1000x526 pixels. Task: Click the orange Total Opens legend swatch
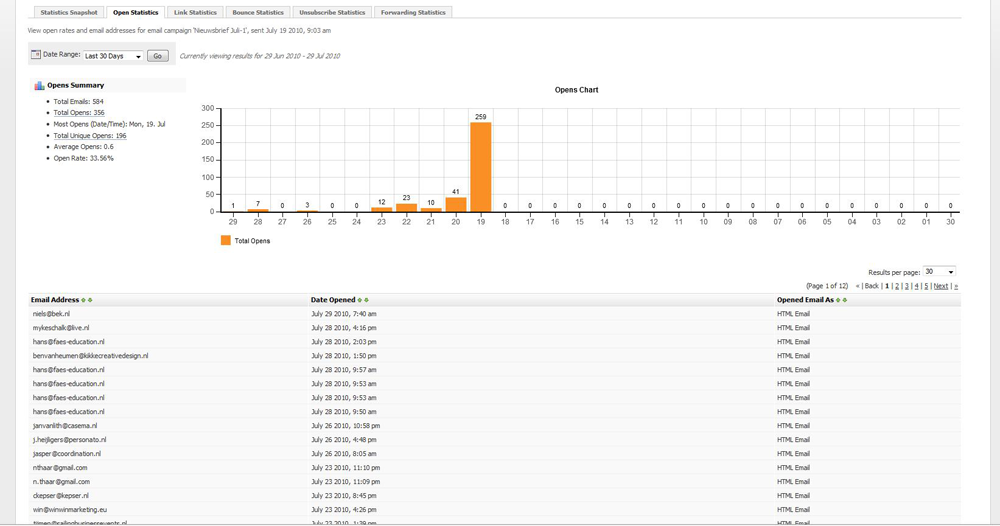225,241
